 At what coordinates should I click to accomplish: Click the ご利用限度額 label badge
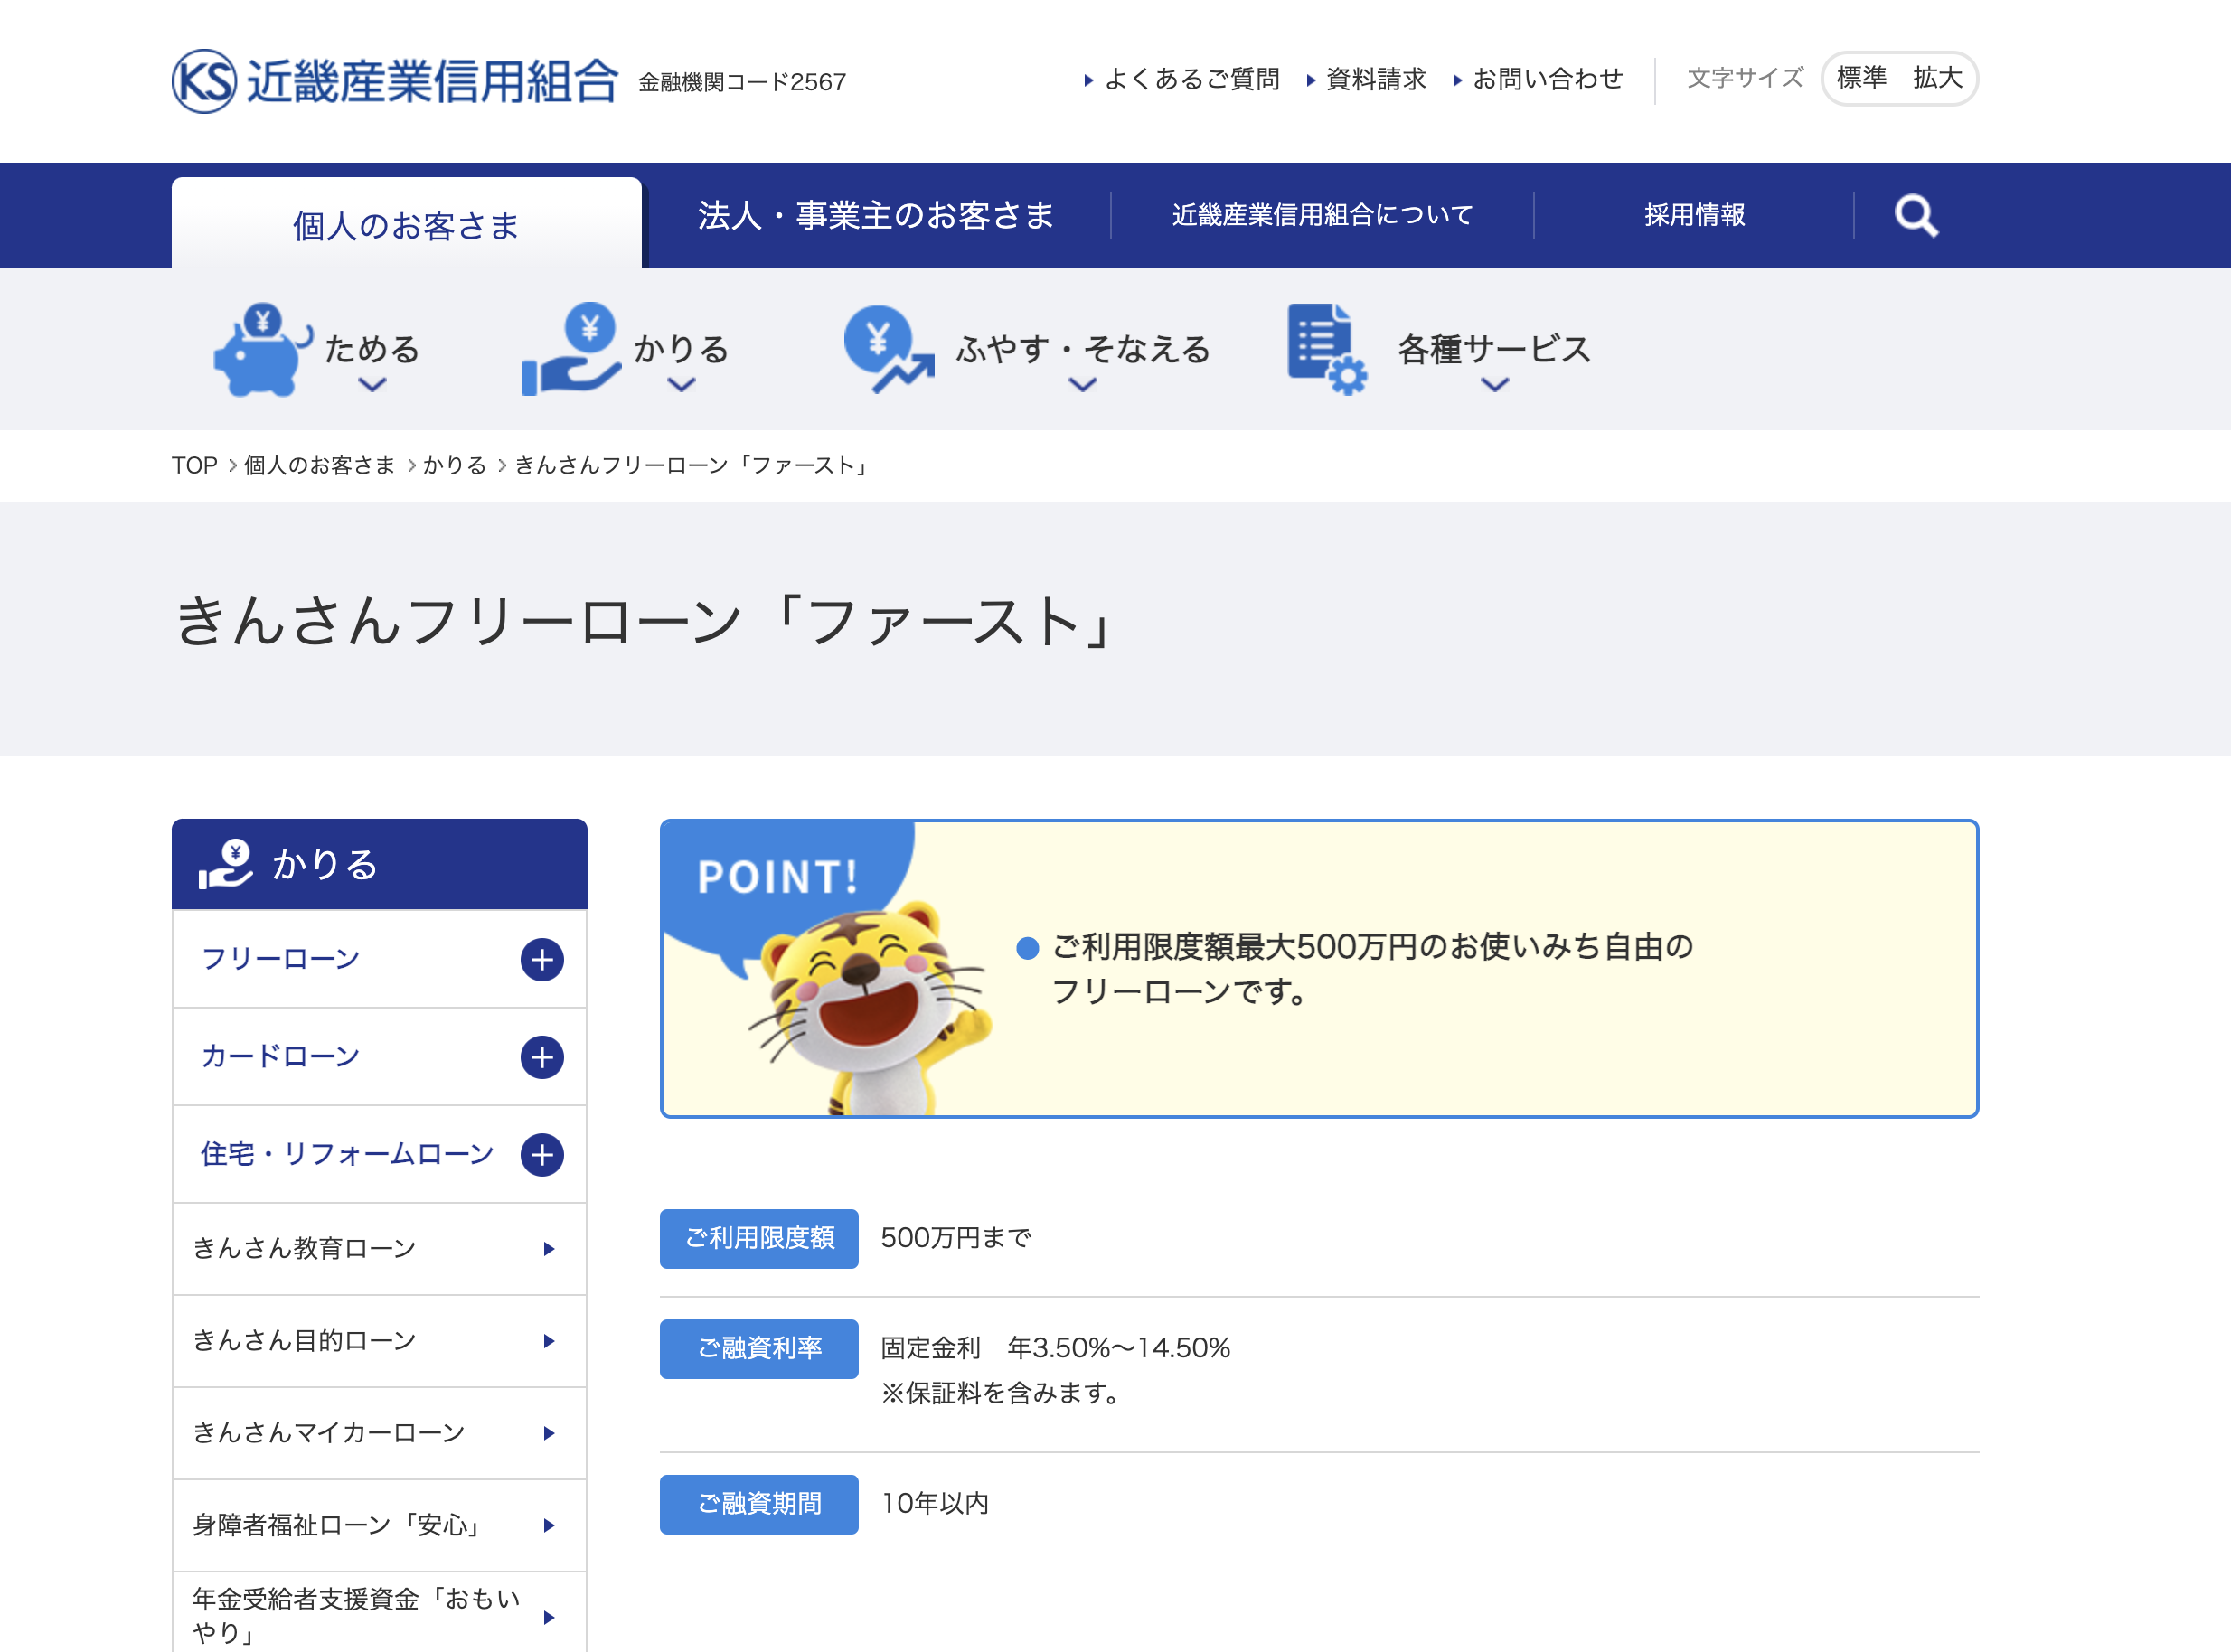[759, 1239]
